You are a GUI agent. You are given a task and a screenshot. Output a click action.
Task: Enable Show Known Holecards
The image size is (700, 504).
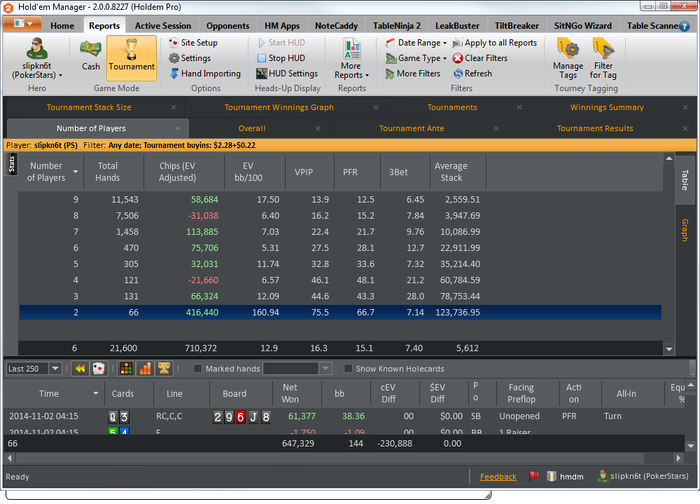348,369
